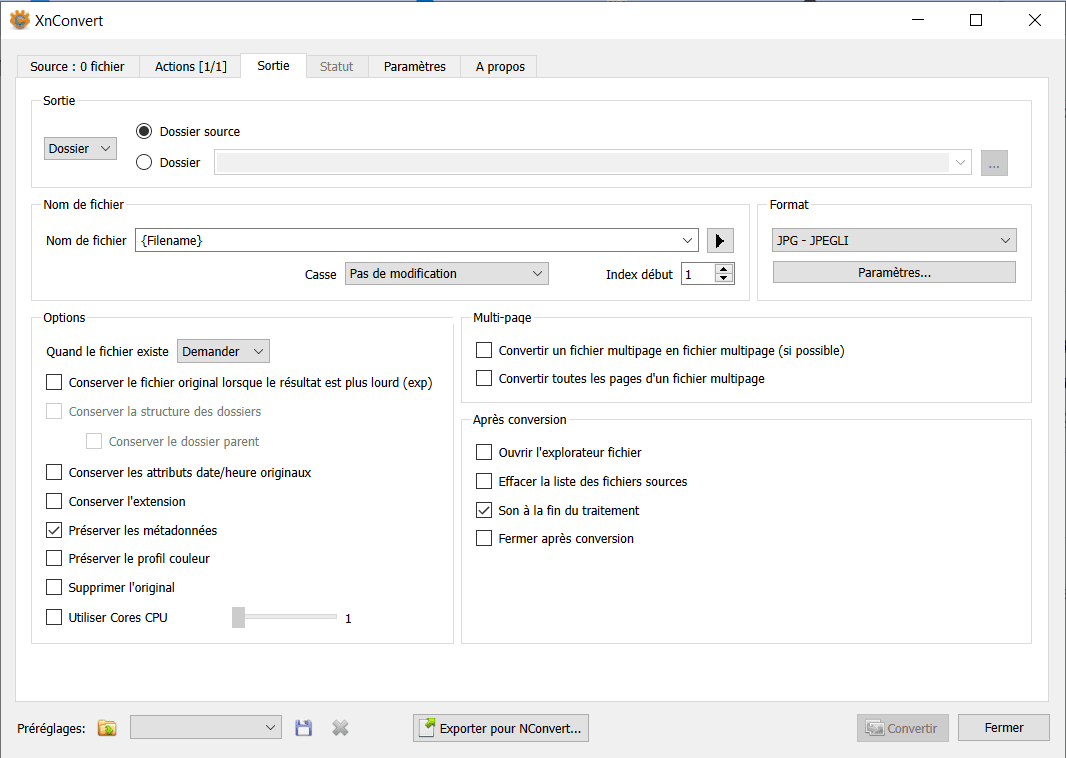
Task: Open the A propos tab
Action: tap(498, 67)
